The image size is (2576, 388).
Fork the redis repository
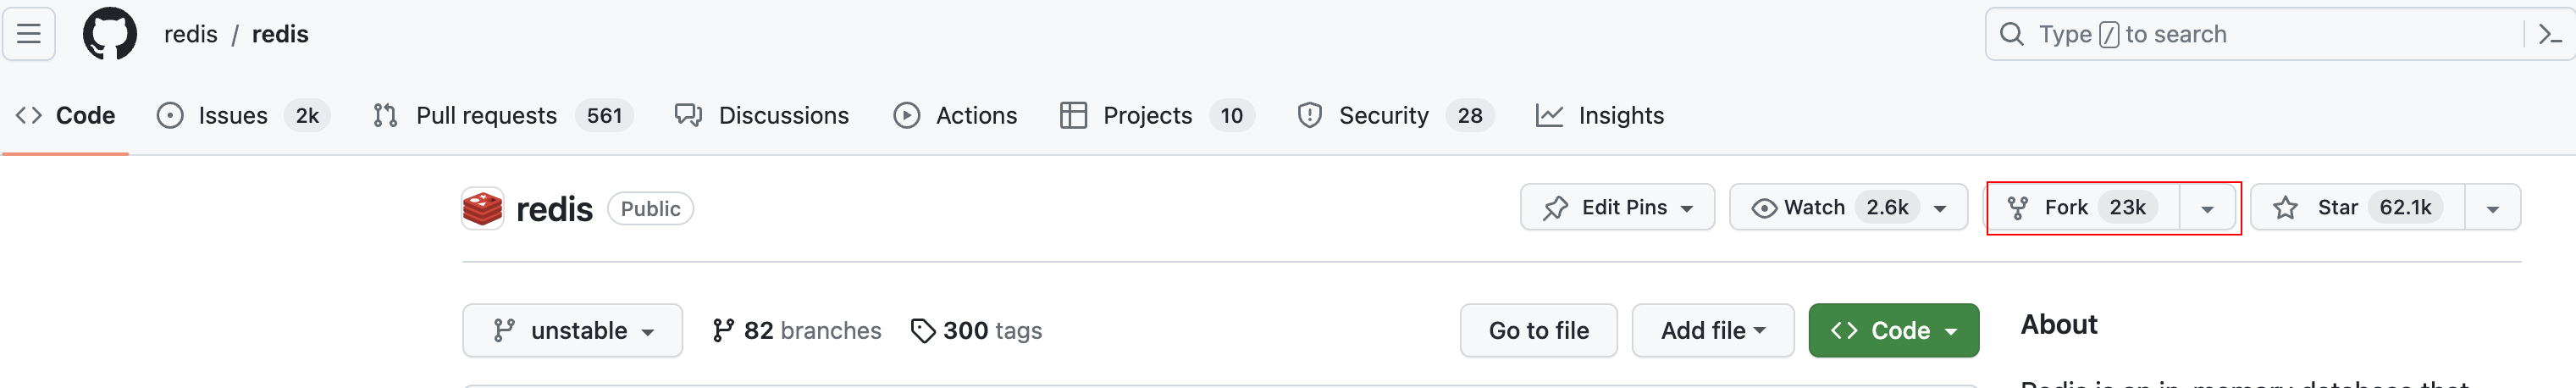pyautogui.click(x=2084, y=207)
